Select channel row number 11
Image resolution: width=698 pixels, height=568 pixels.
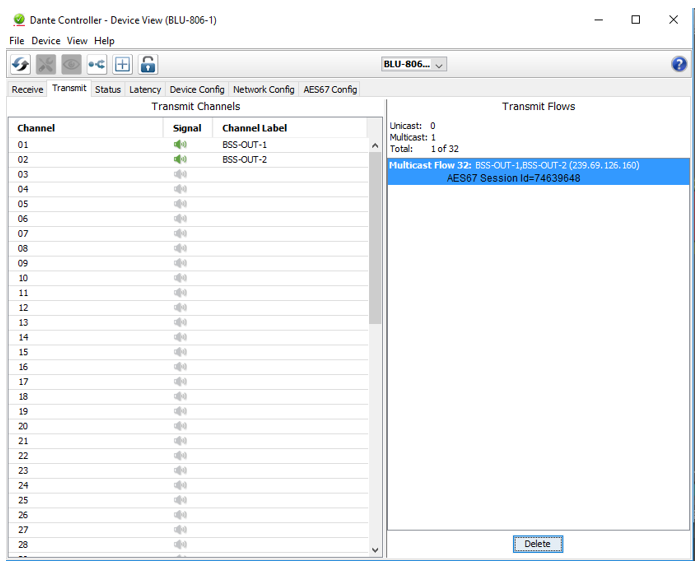[23, 293]
